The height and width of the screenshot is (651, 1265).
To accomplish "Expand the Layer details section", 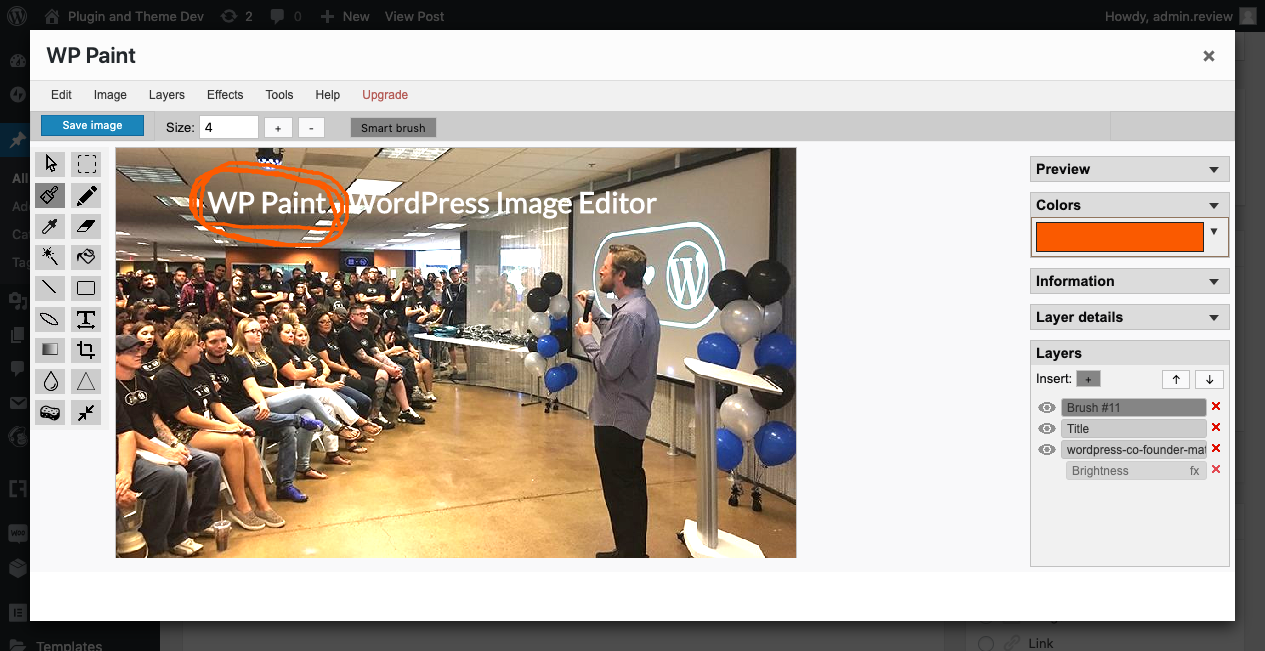I will click(1129, 316).
